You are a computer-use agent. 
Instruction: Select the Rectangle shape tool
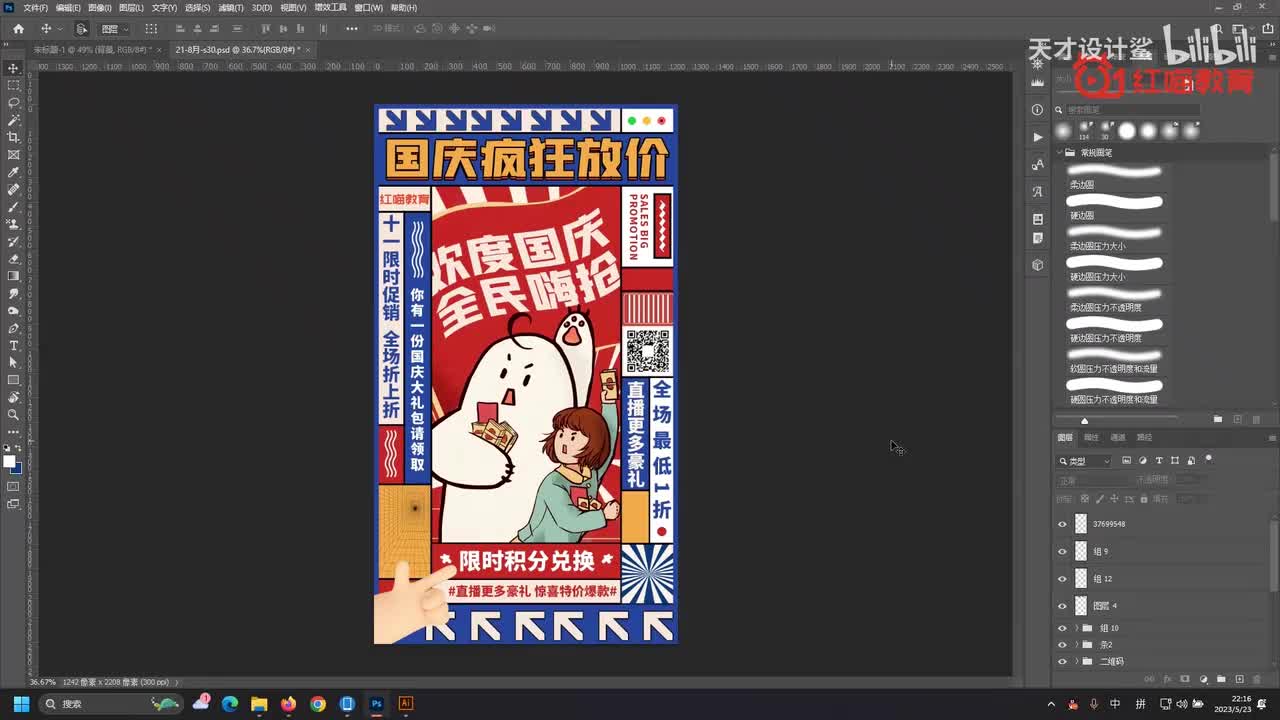tap(13, 380)
